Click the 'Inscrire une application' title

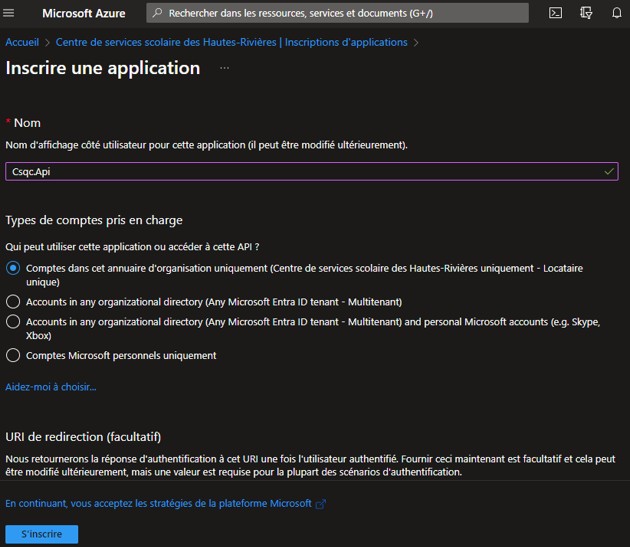pos(103,68)
